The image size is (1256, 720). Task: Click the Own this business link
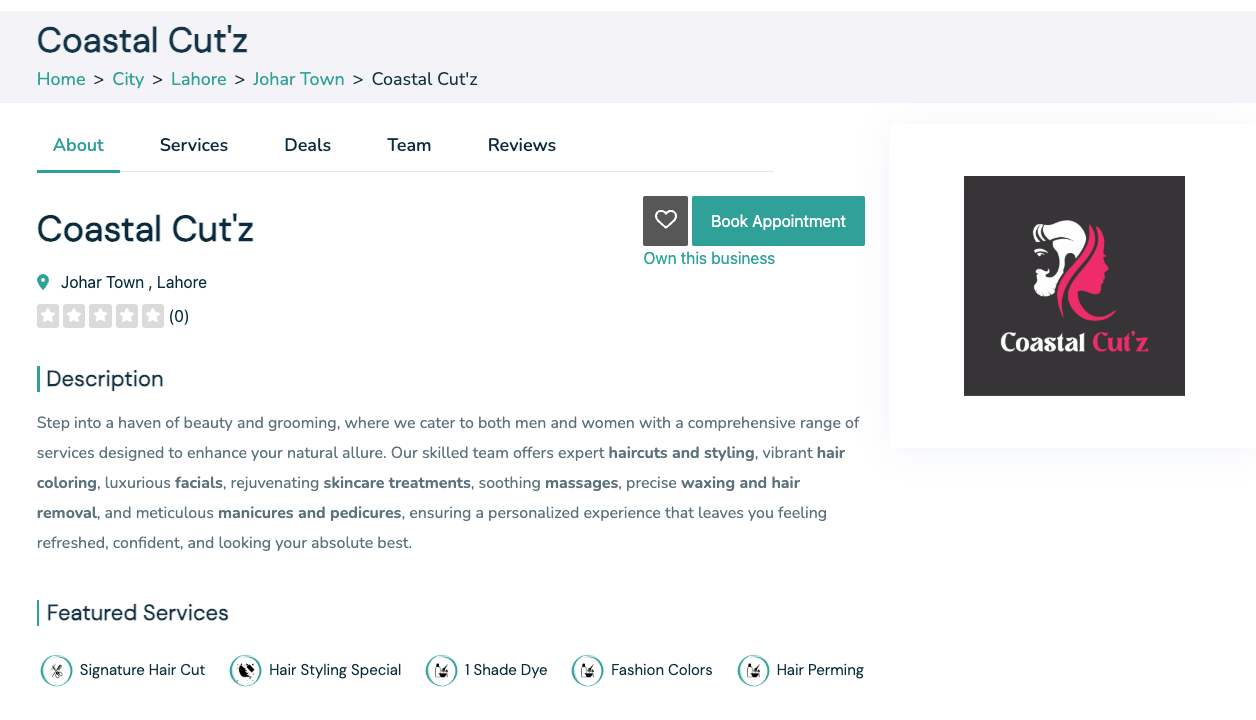pos(709,258)
